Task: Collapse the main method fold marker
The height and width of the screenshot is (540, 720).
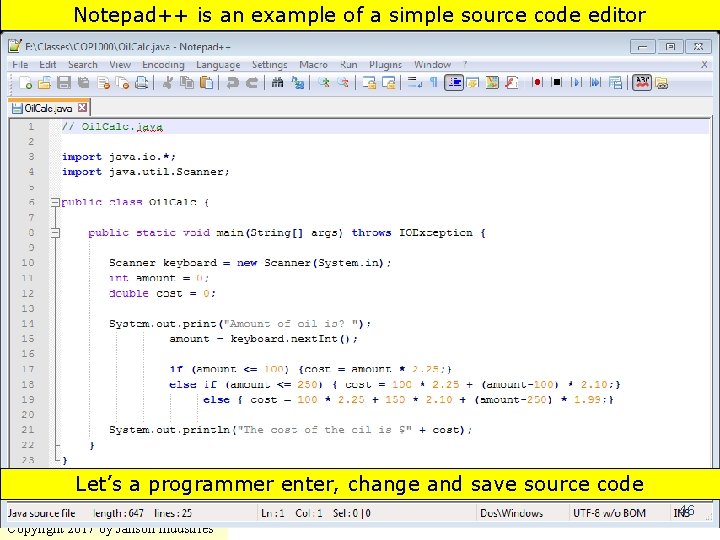Action: 55,232
